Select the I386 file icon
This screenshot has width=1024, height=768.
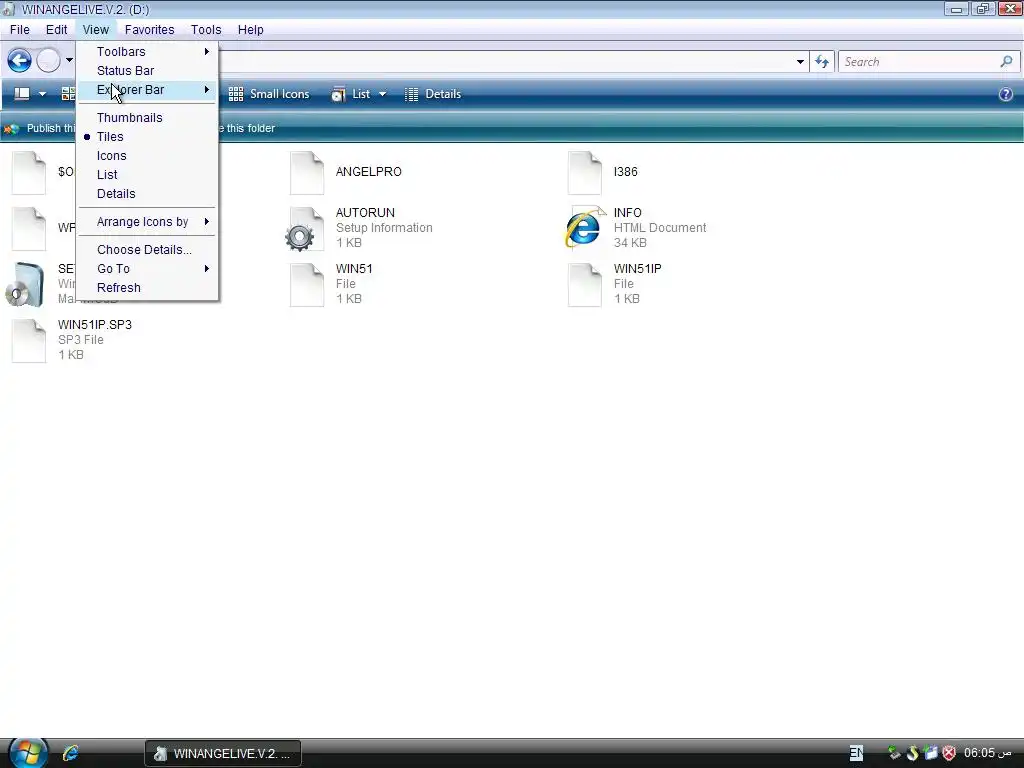pos(584,173)
